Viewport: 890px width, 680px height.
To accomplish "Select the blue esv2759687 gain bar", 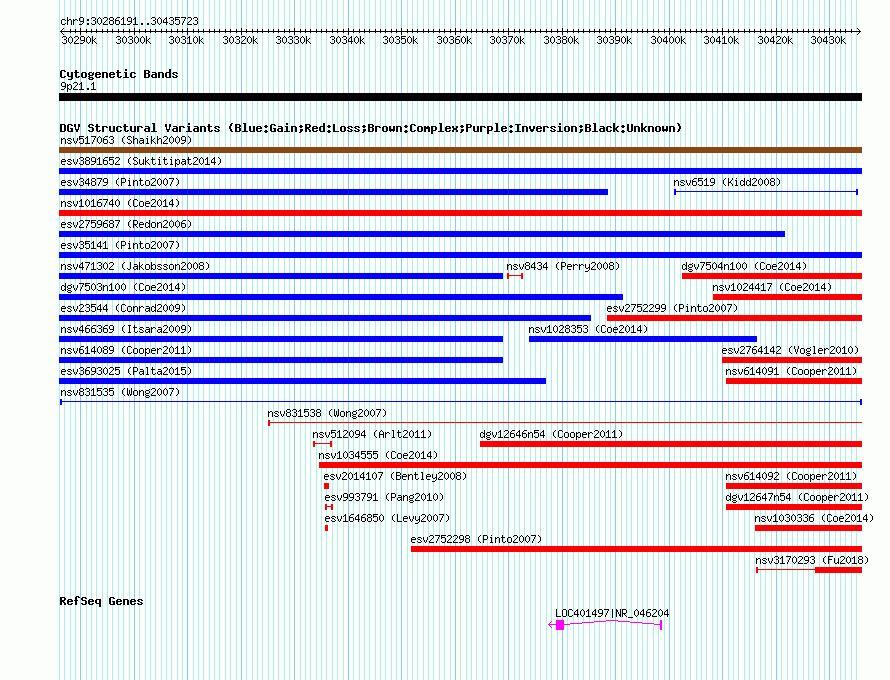I will [422, 234].
